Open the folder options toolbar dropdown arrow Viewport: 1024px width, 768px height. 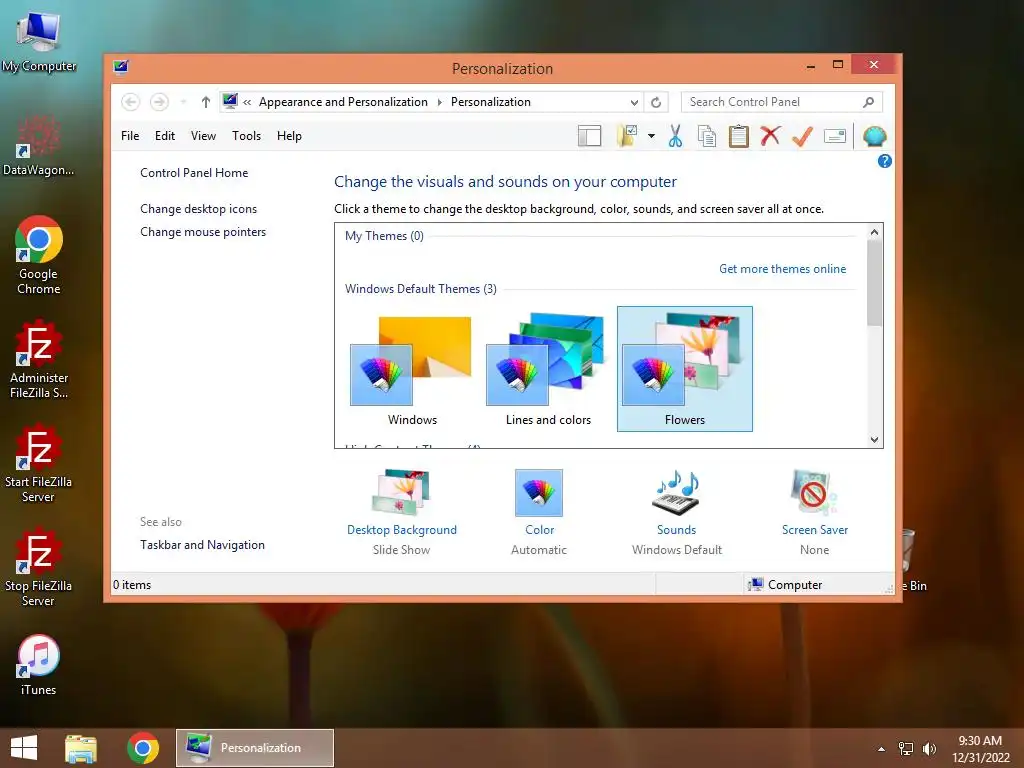[x=651, y=136]
